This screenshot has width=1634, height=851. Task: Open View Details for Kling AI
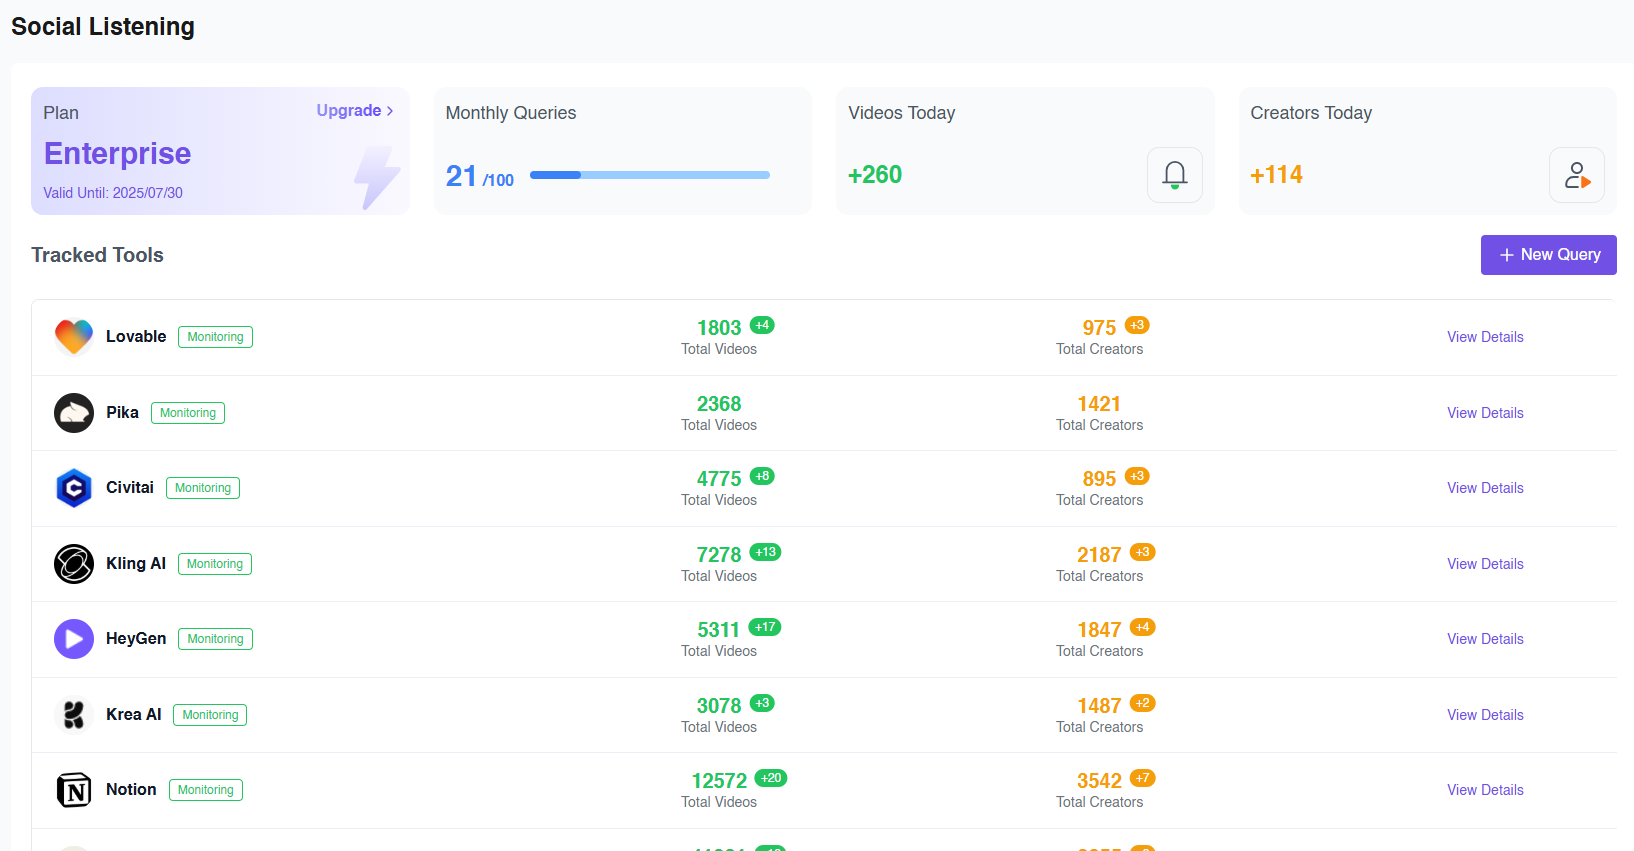click(1485, 564)
